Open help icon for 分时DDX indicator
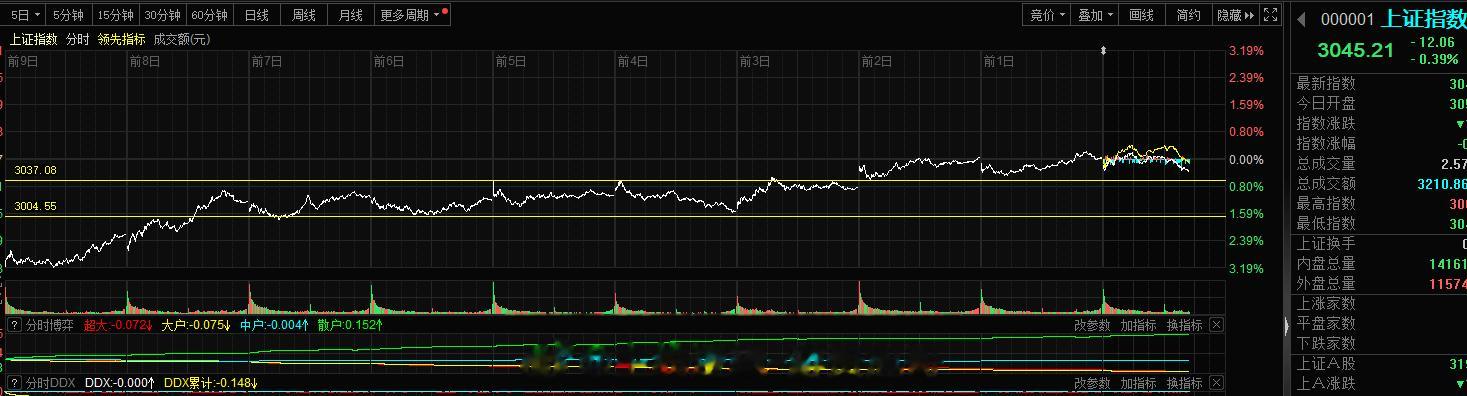Viewport: 1467px width, 396px height. pyautogui.click(x=14, y=383)
